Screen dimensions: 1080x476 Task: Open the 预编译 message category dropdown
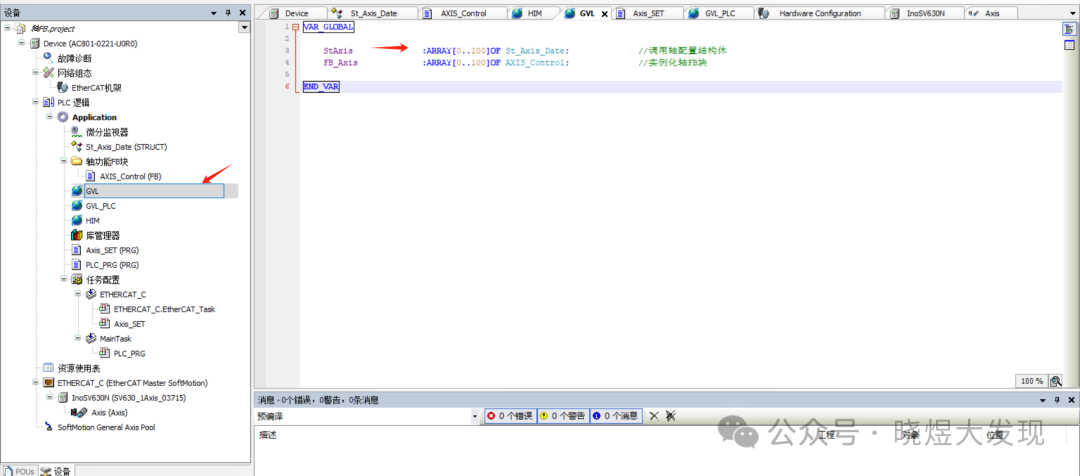(475, 415)
